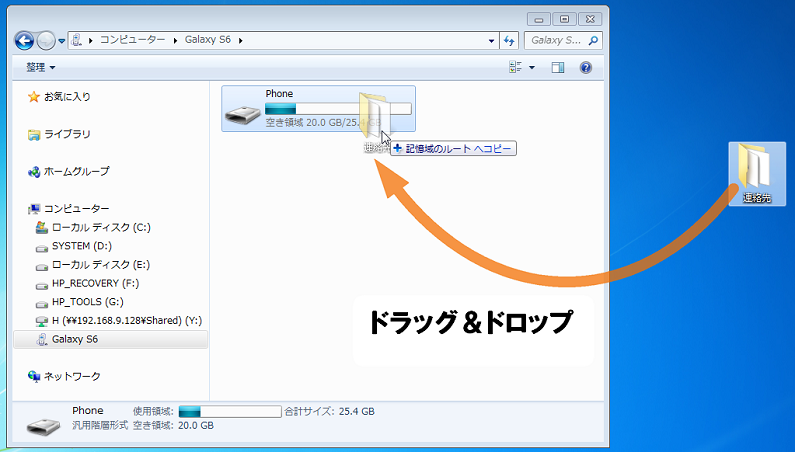Open the address bar history dropdown

point(491,41)
